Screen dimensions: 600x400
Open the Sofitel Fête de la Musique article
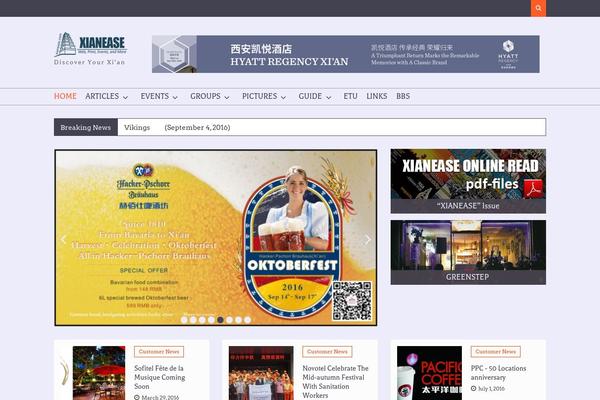pyautogui.click(x=160, y=377)
